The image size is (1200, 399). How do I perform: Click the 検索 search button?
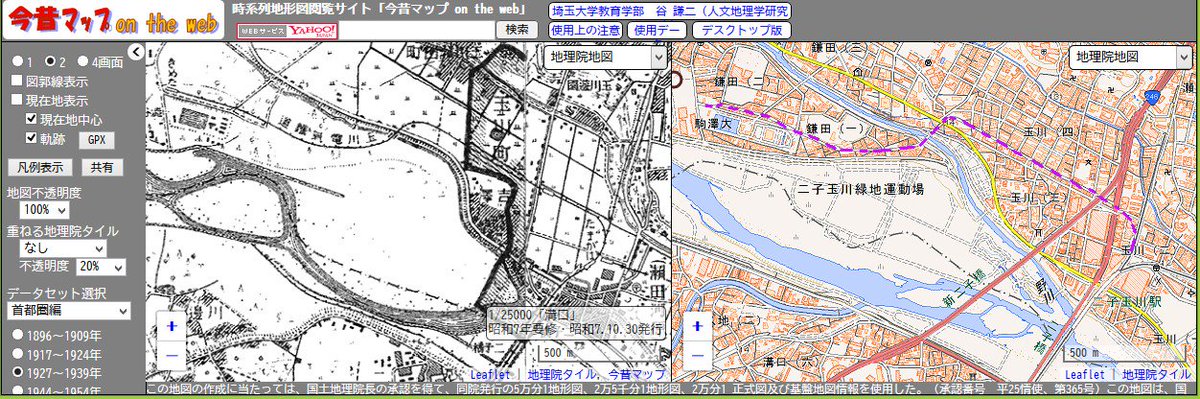coord(516,30)
